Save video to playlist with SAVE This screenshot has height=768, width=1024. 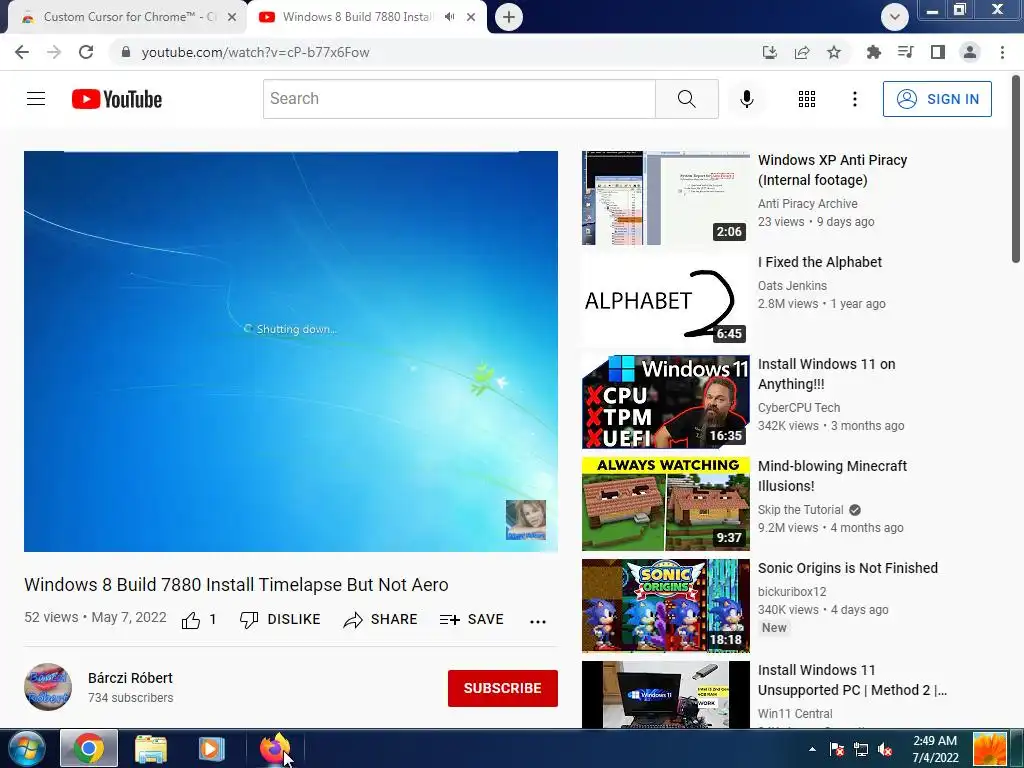472,620
